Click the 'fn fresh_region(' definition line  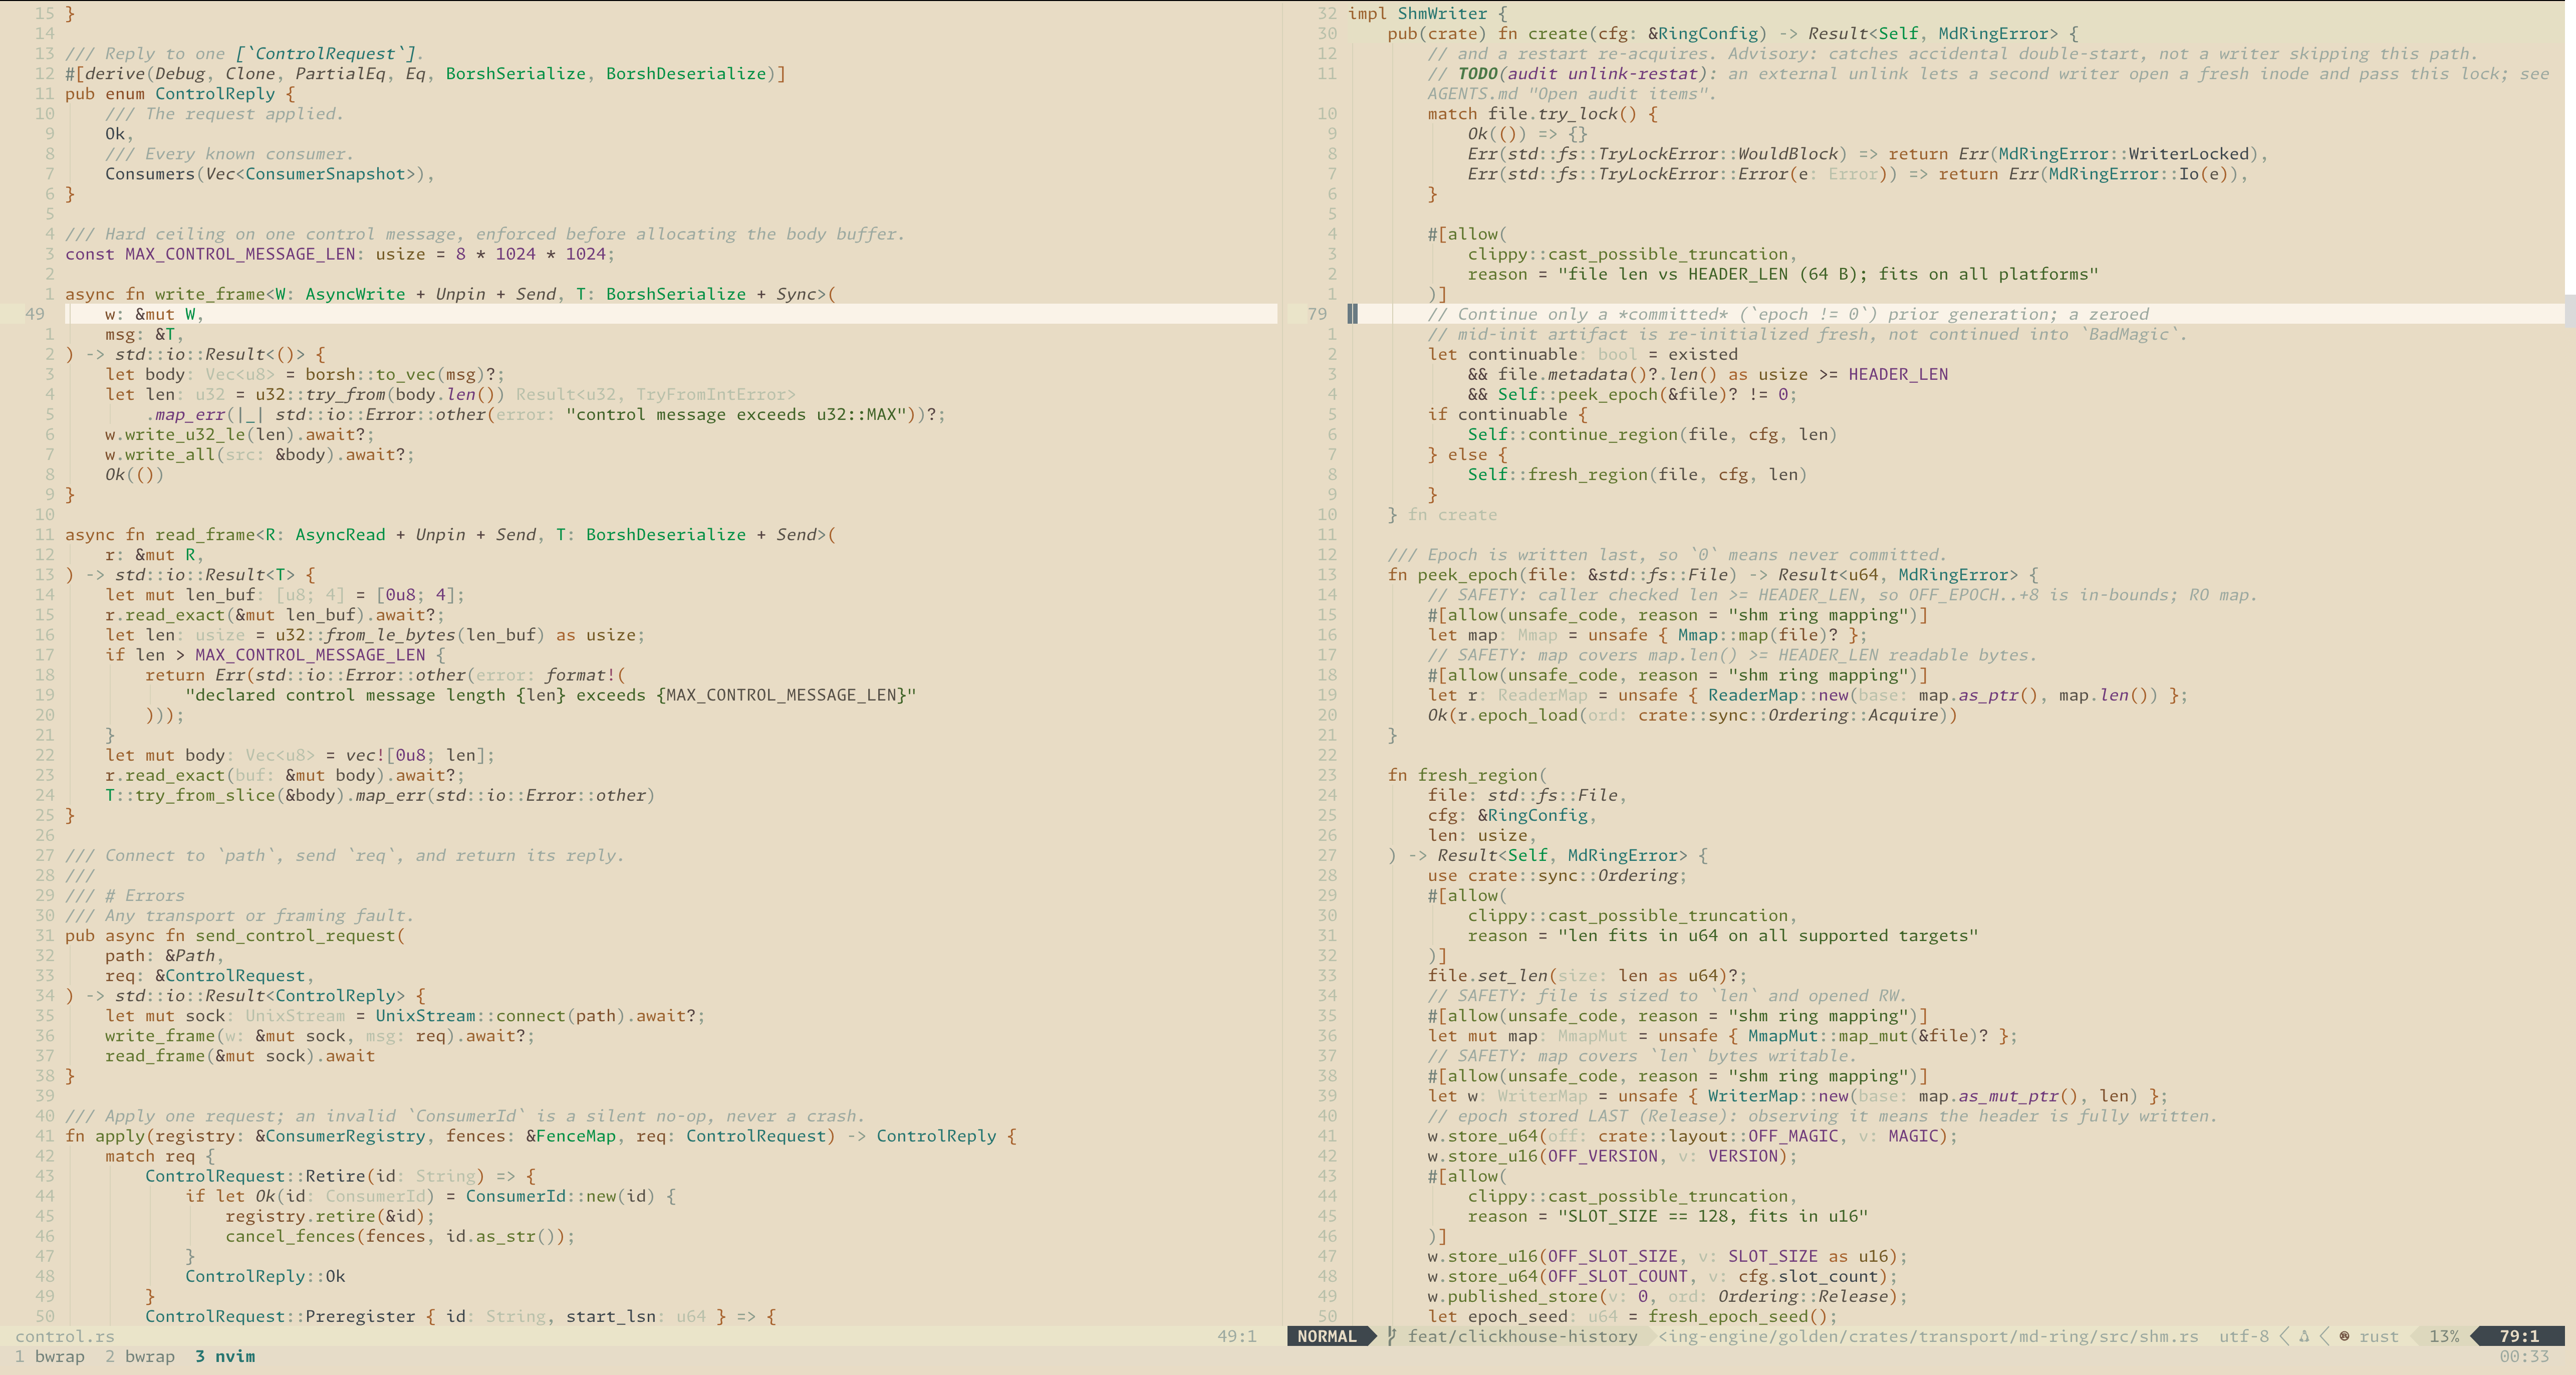coord(1467,775)
